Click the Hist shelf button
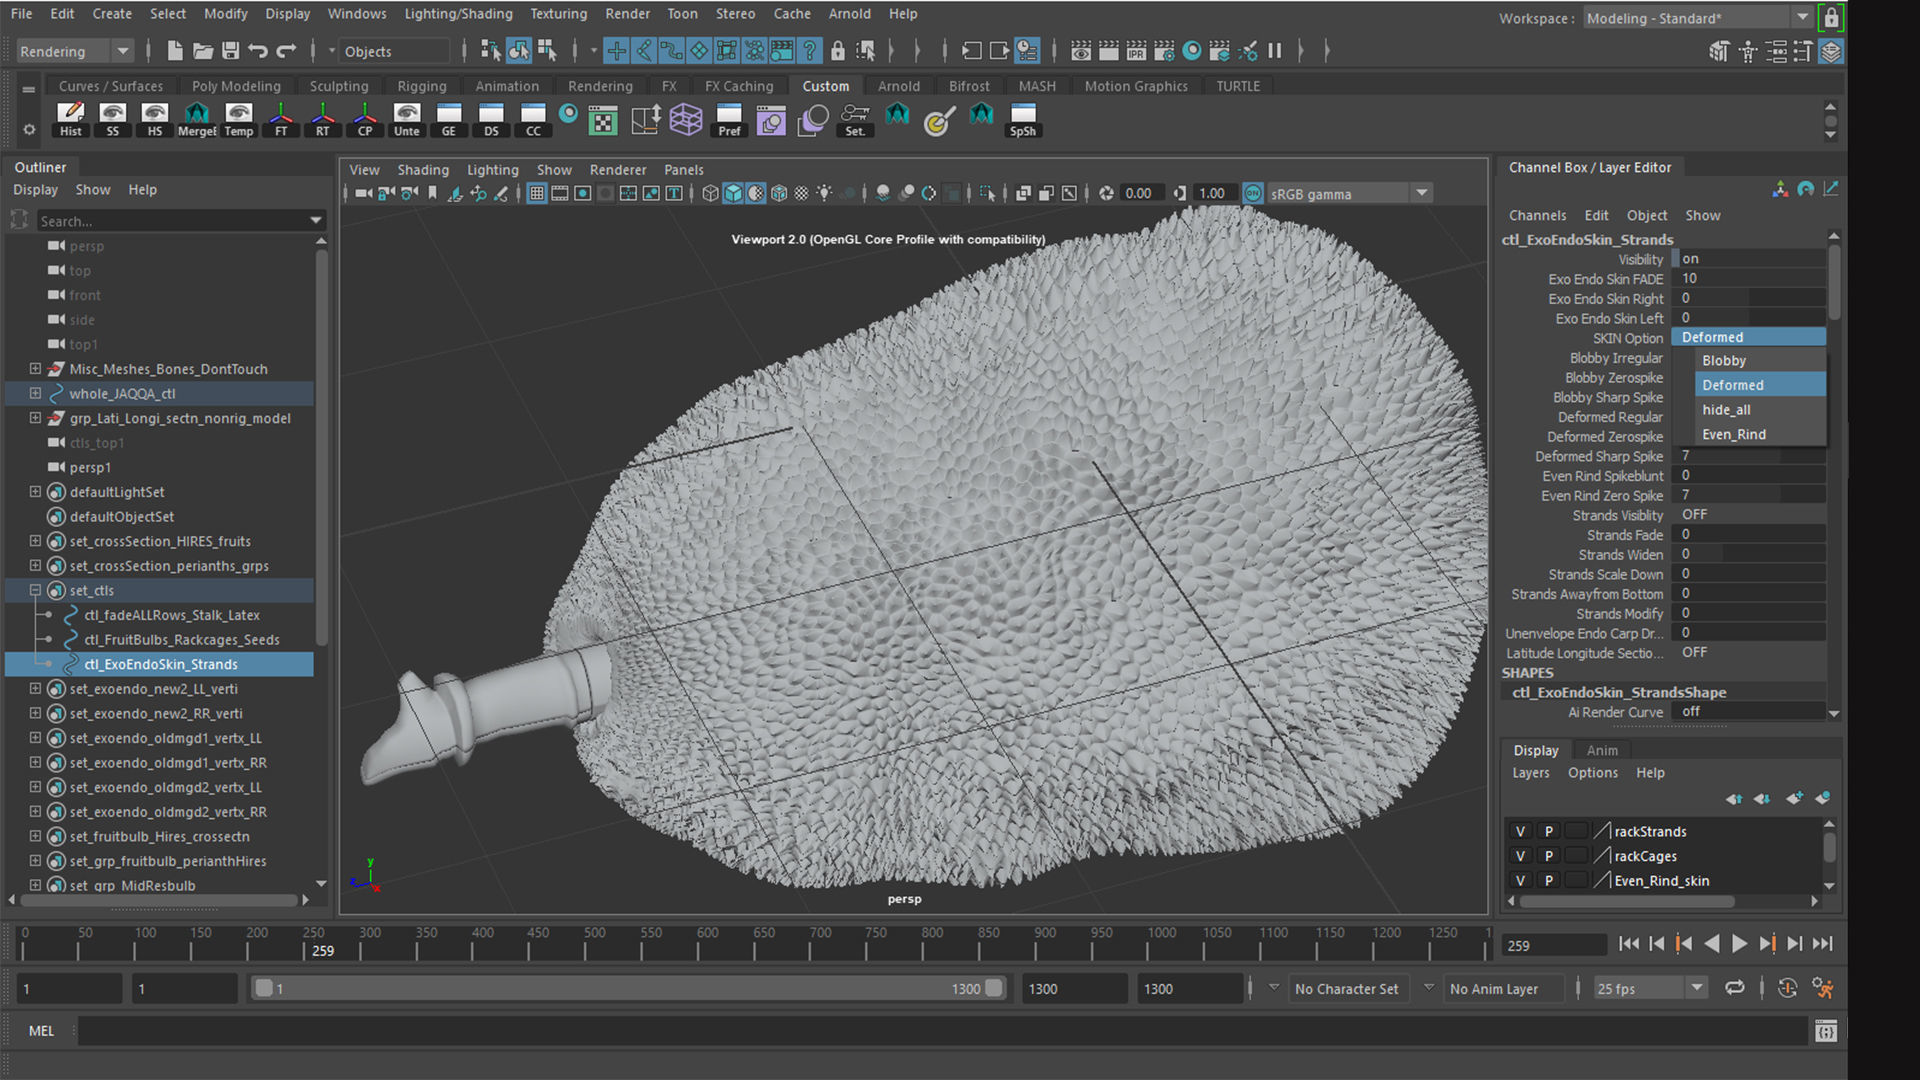The width and height of the screenshot is (1920, 1080). coord(70,119)
